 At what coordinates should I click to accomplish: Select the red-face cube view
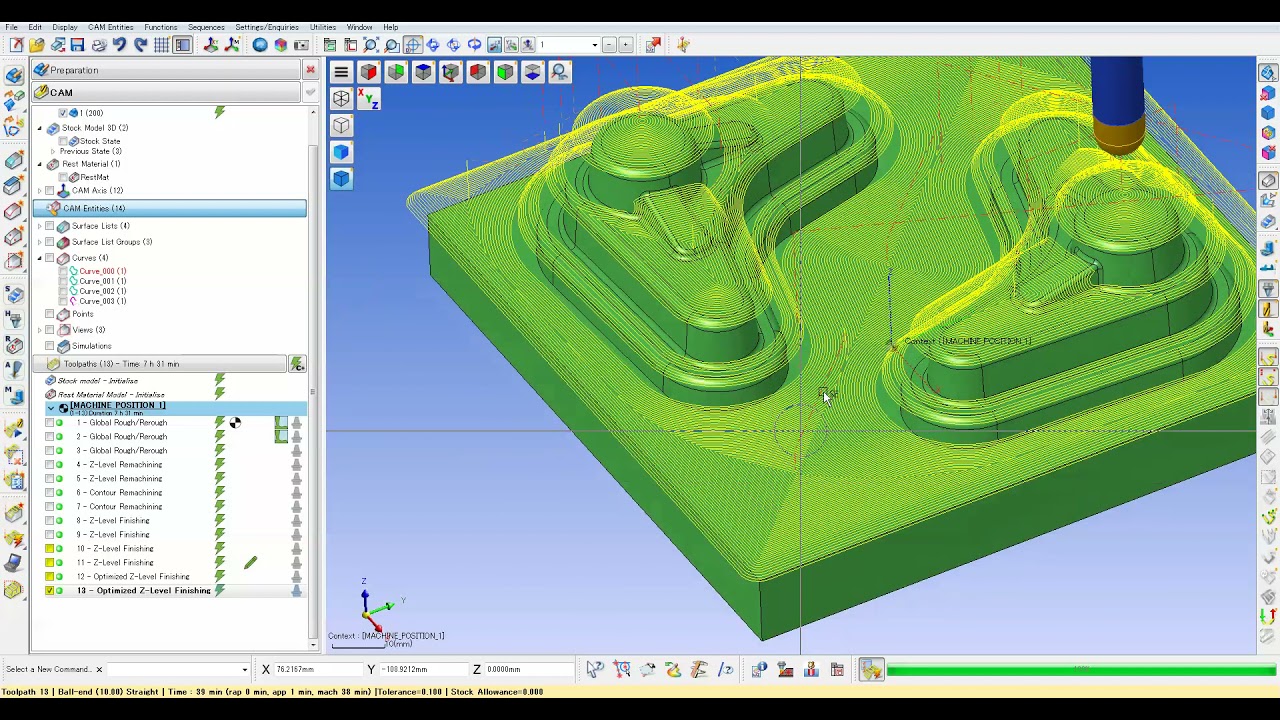pyautogui.click(x=369, y=72)
